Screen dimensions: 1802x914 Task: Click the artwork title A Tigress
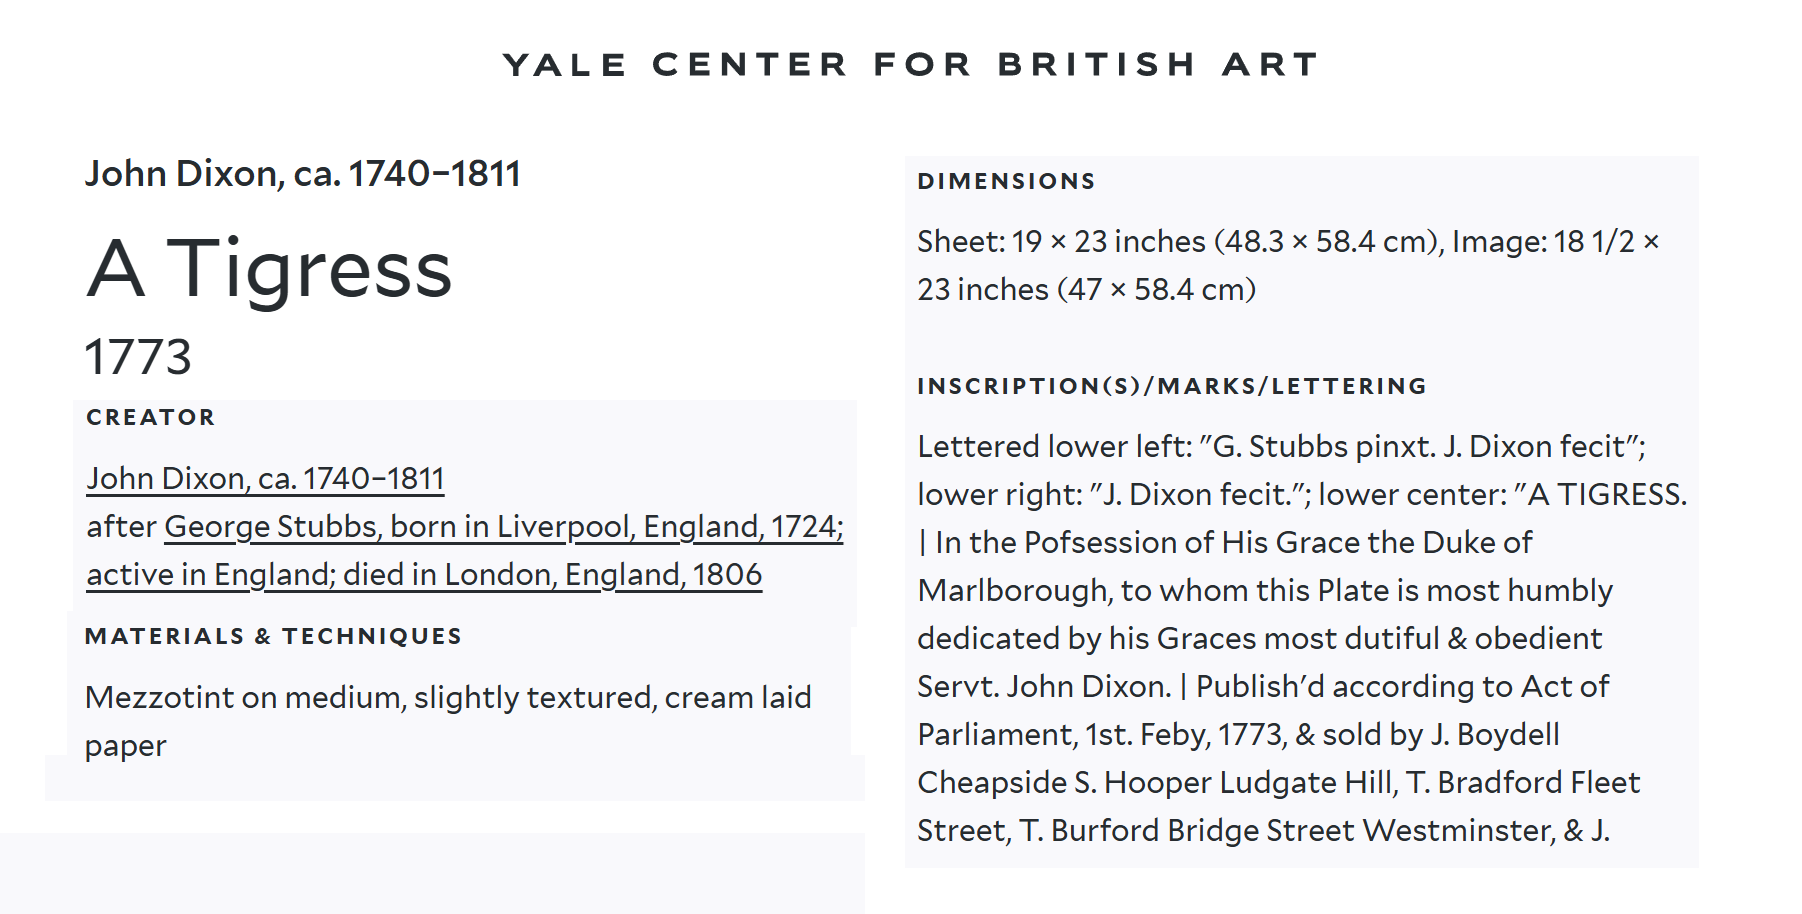(269, 268)
